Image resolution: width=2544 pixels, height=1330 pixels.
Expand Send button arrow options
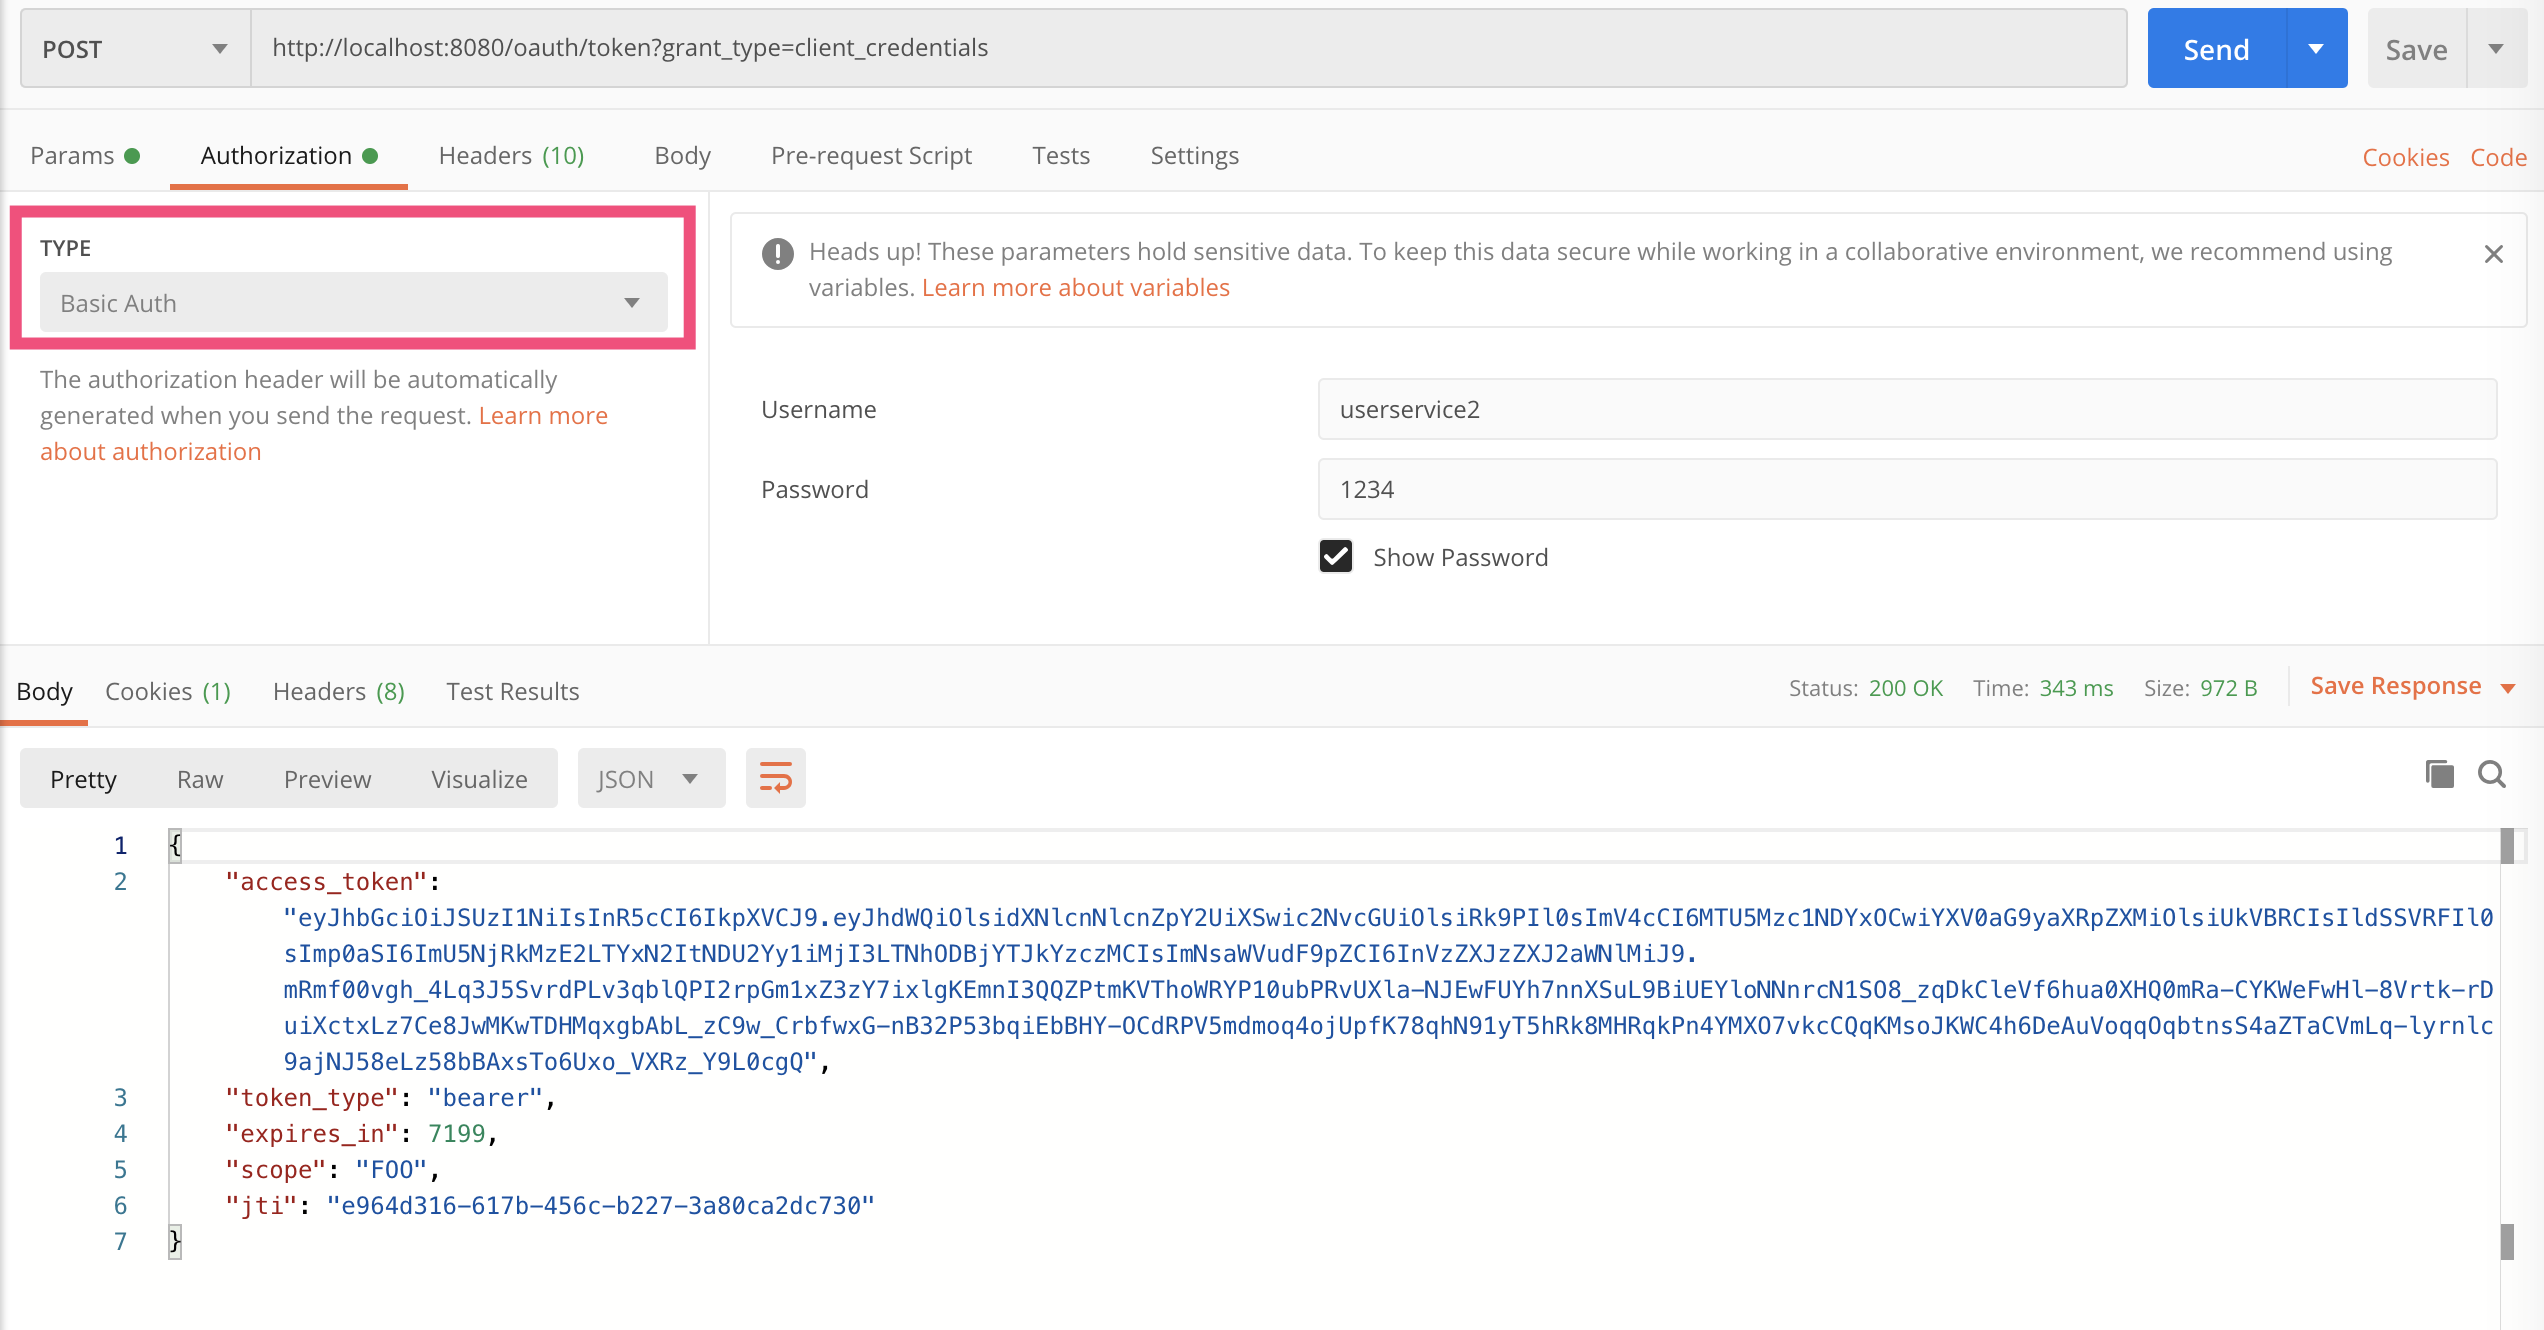click(x=2316, y=49)
